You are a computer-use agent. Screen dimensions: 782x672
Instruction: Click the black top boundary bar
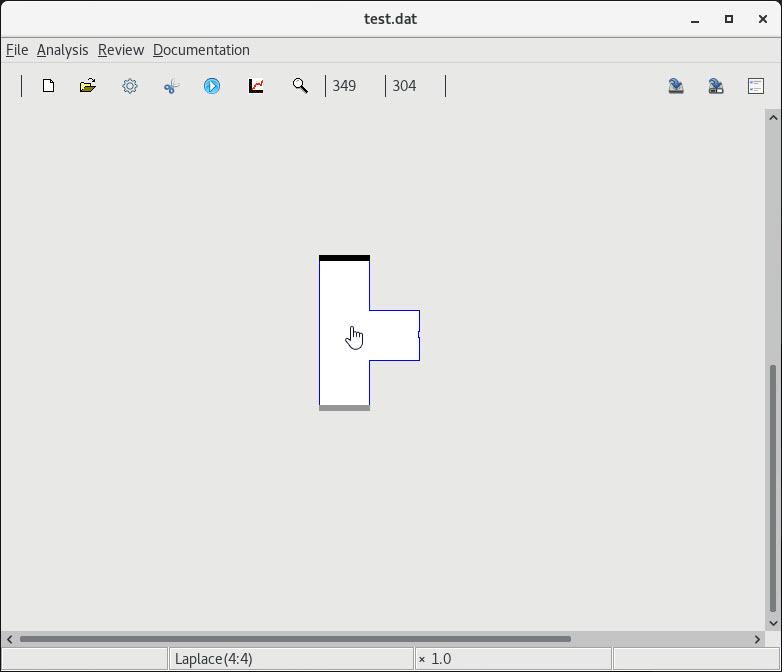click(x=344, y=258)
